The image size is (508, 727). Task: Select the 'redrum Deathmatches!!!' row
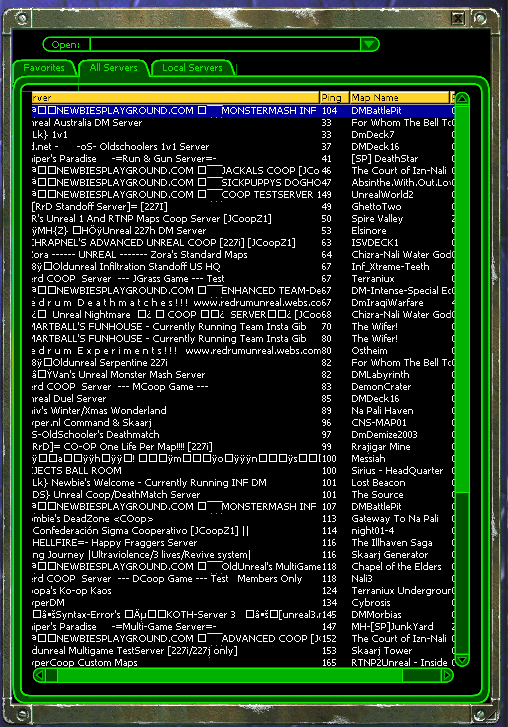point(243,303)
